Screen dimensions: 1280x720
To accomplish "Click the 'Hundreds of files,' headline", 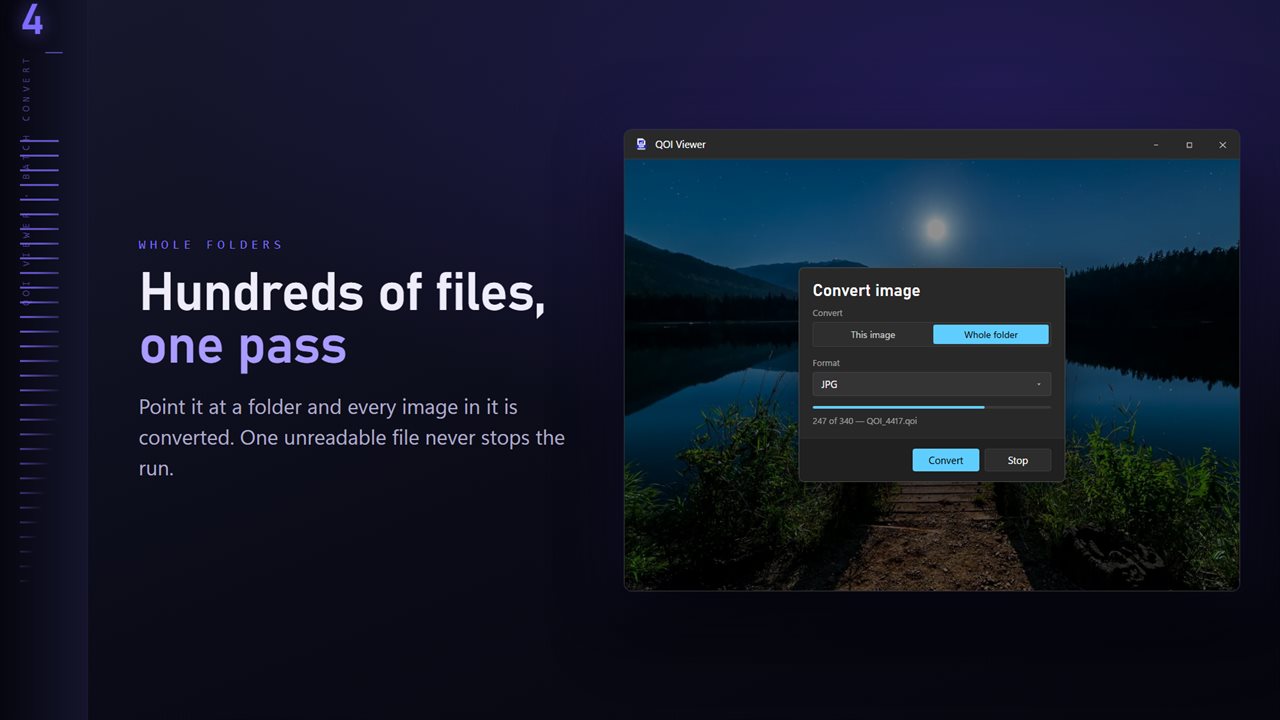I will (343, 293).
